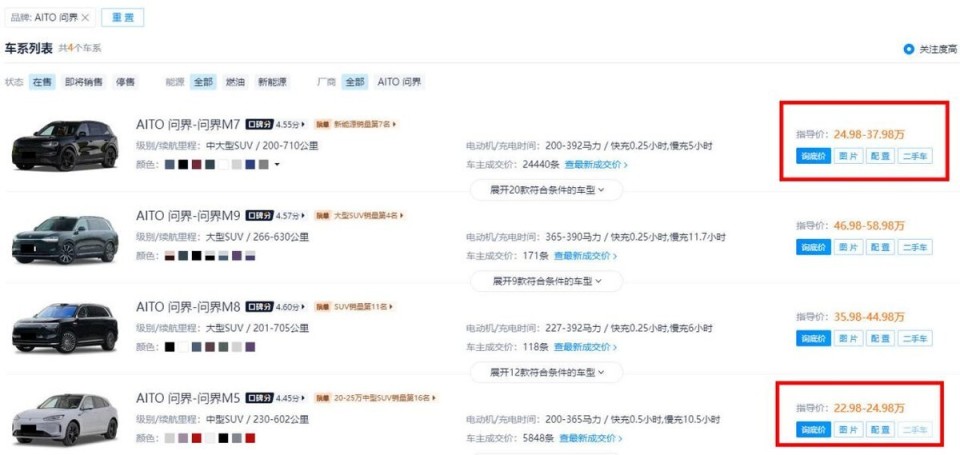Screen dimensions: 960x455
Task: Click the 重置 reset button
Action: coord(122,18)
